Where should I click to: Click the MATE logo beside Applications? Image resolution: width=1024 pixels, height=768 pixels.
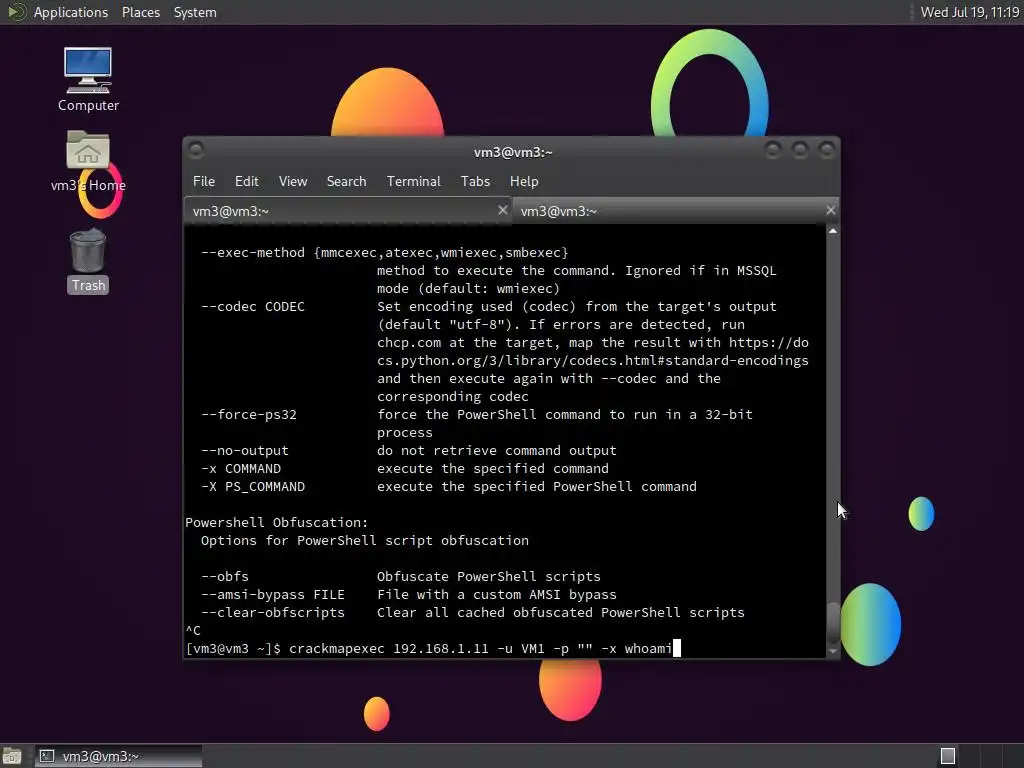tap(16, 12)
